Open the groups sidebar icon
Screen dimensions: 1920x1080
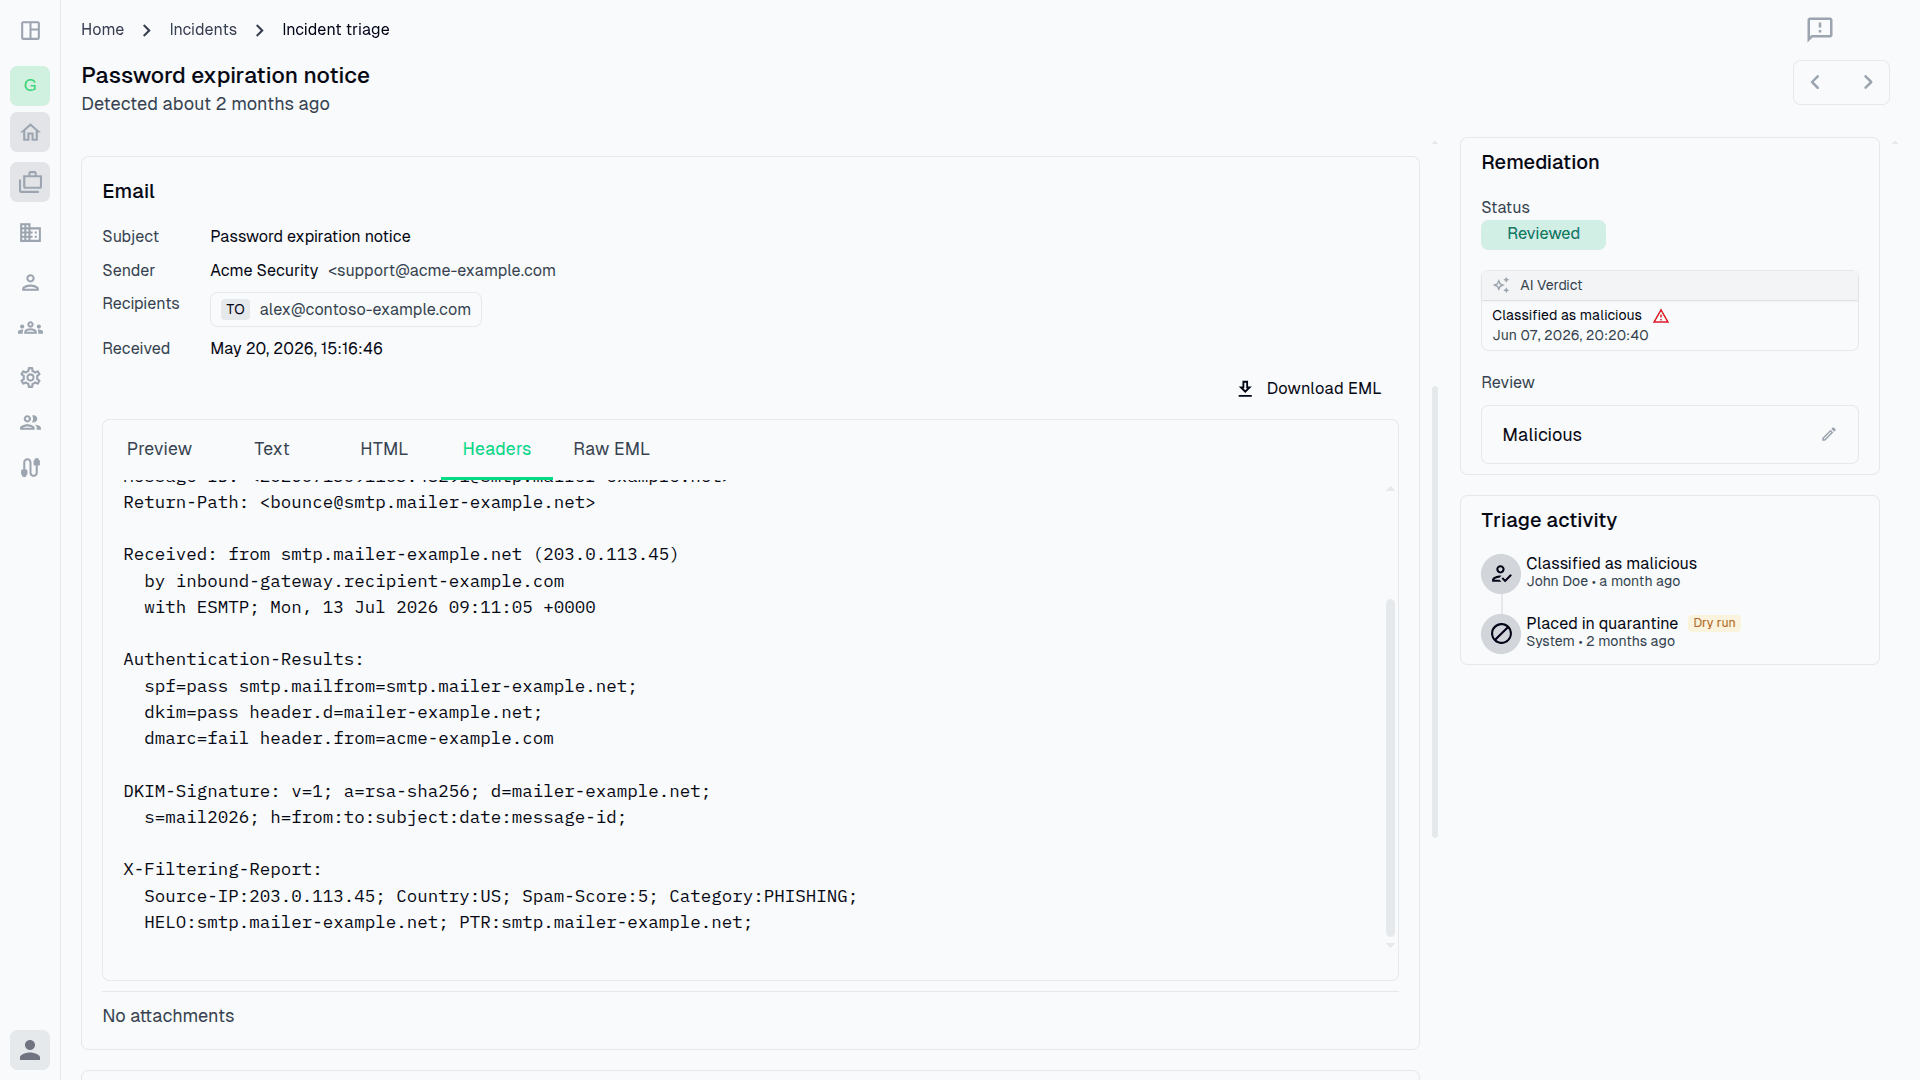pyautogui.click(x=30, y=328)
